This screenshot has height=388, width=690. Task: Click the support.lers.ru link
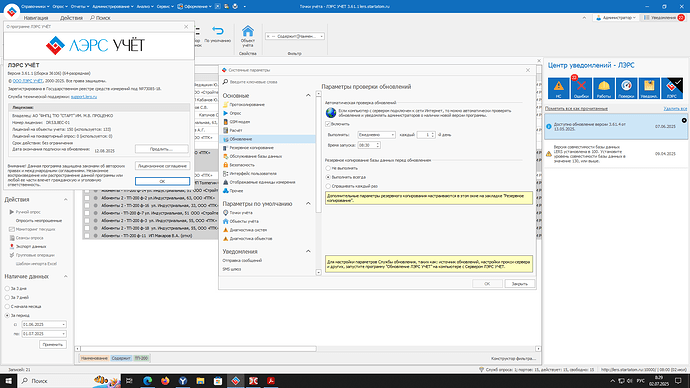(84, 96)
